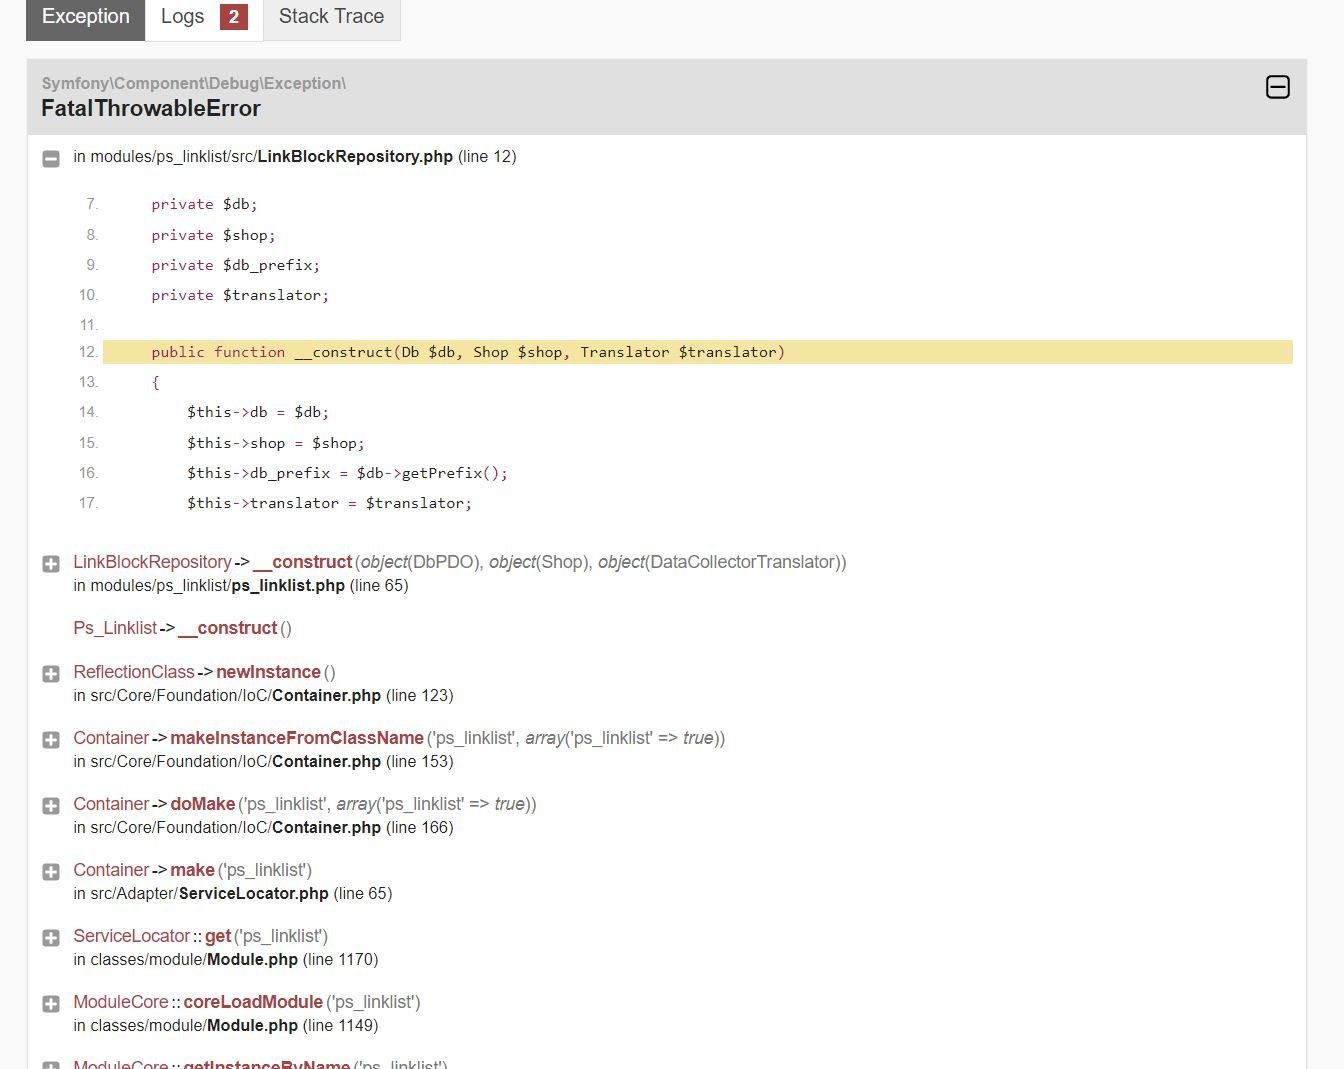
Task: Click Module.php (line 1149) file path
Action: click(226, 1026)
